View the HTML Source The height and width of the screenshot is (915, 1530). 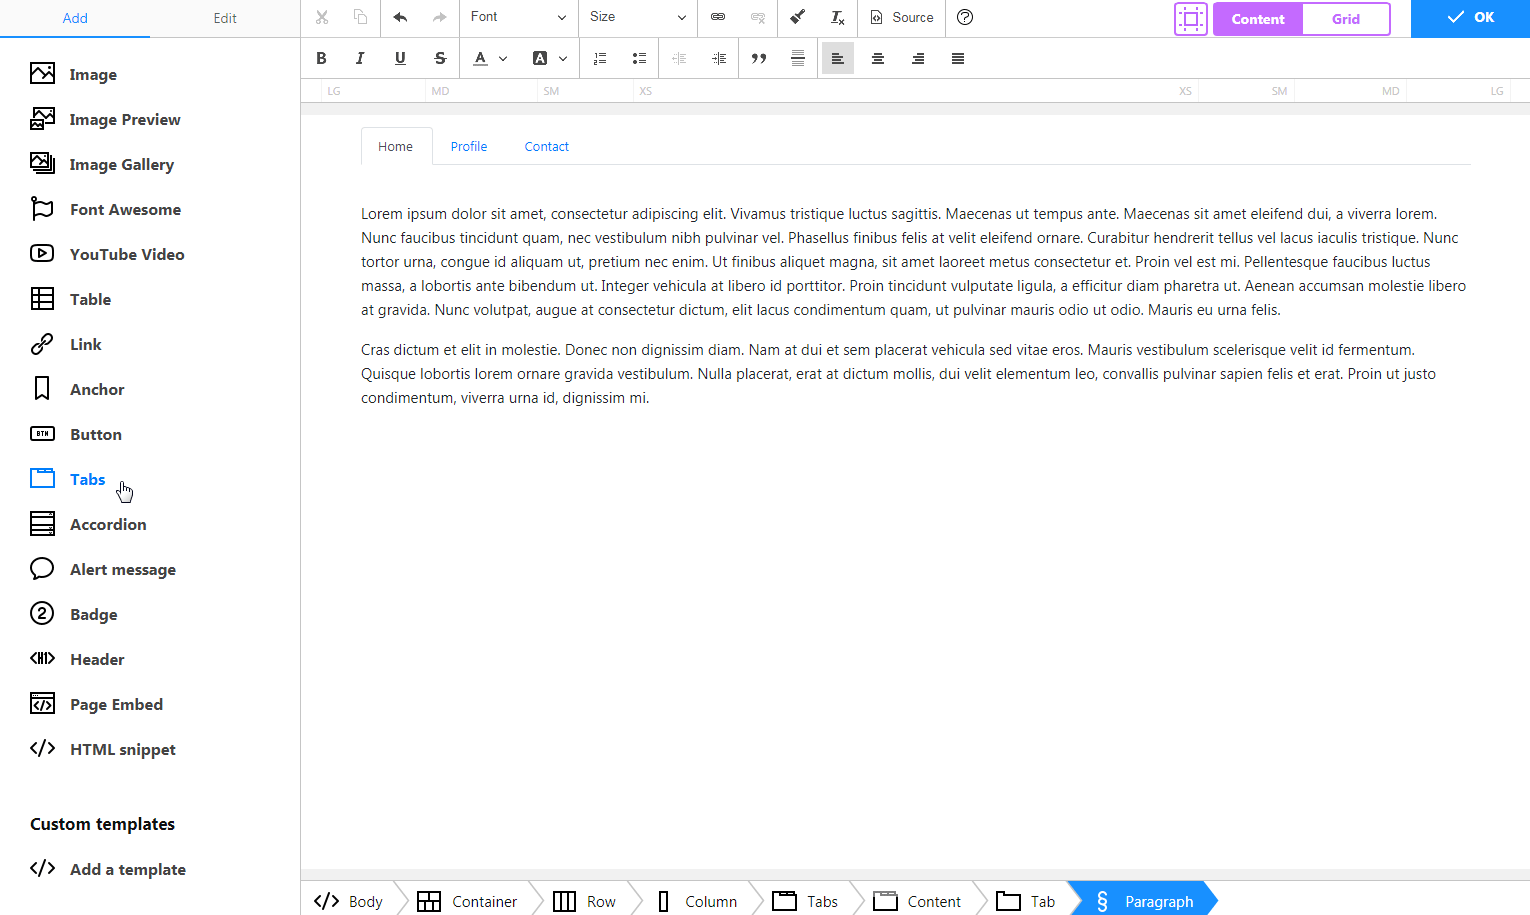coord(902,17)
